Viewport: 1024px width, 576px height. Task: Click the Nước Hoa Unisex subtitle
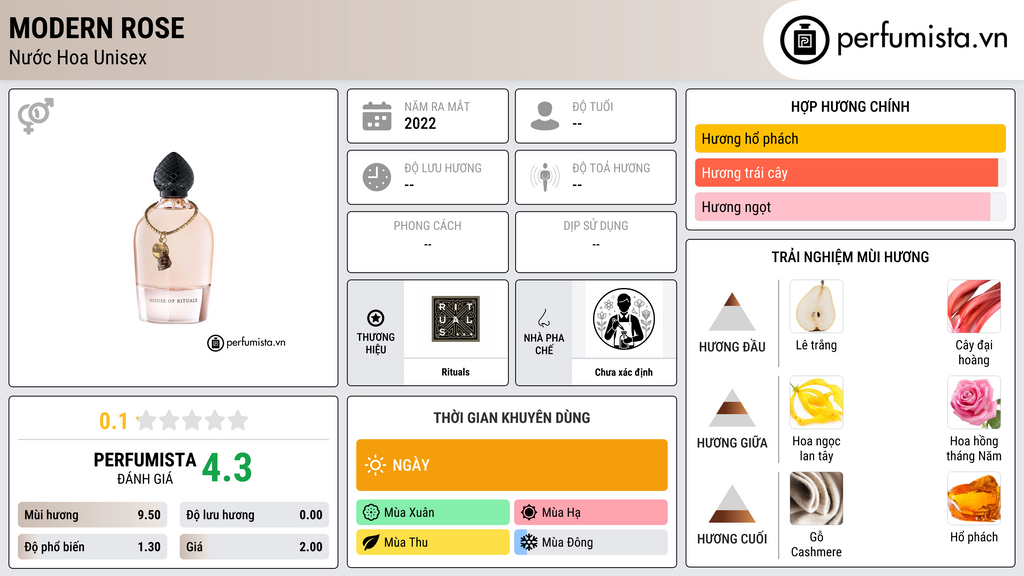[x=78, y=57]
